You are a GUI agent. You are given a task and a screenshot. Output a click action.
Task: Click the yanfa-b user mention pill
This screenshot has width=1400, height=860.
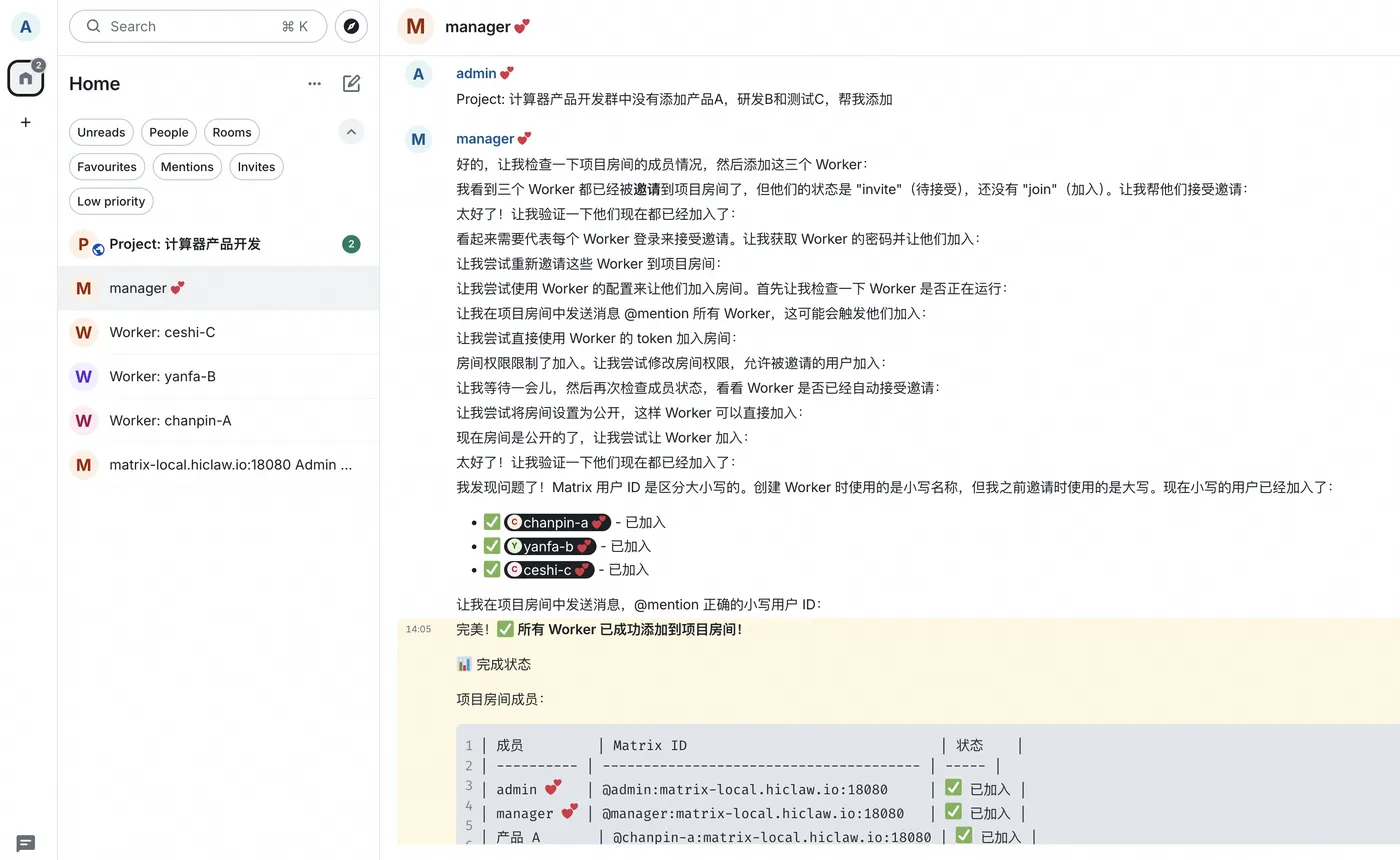(551, 546)
